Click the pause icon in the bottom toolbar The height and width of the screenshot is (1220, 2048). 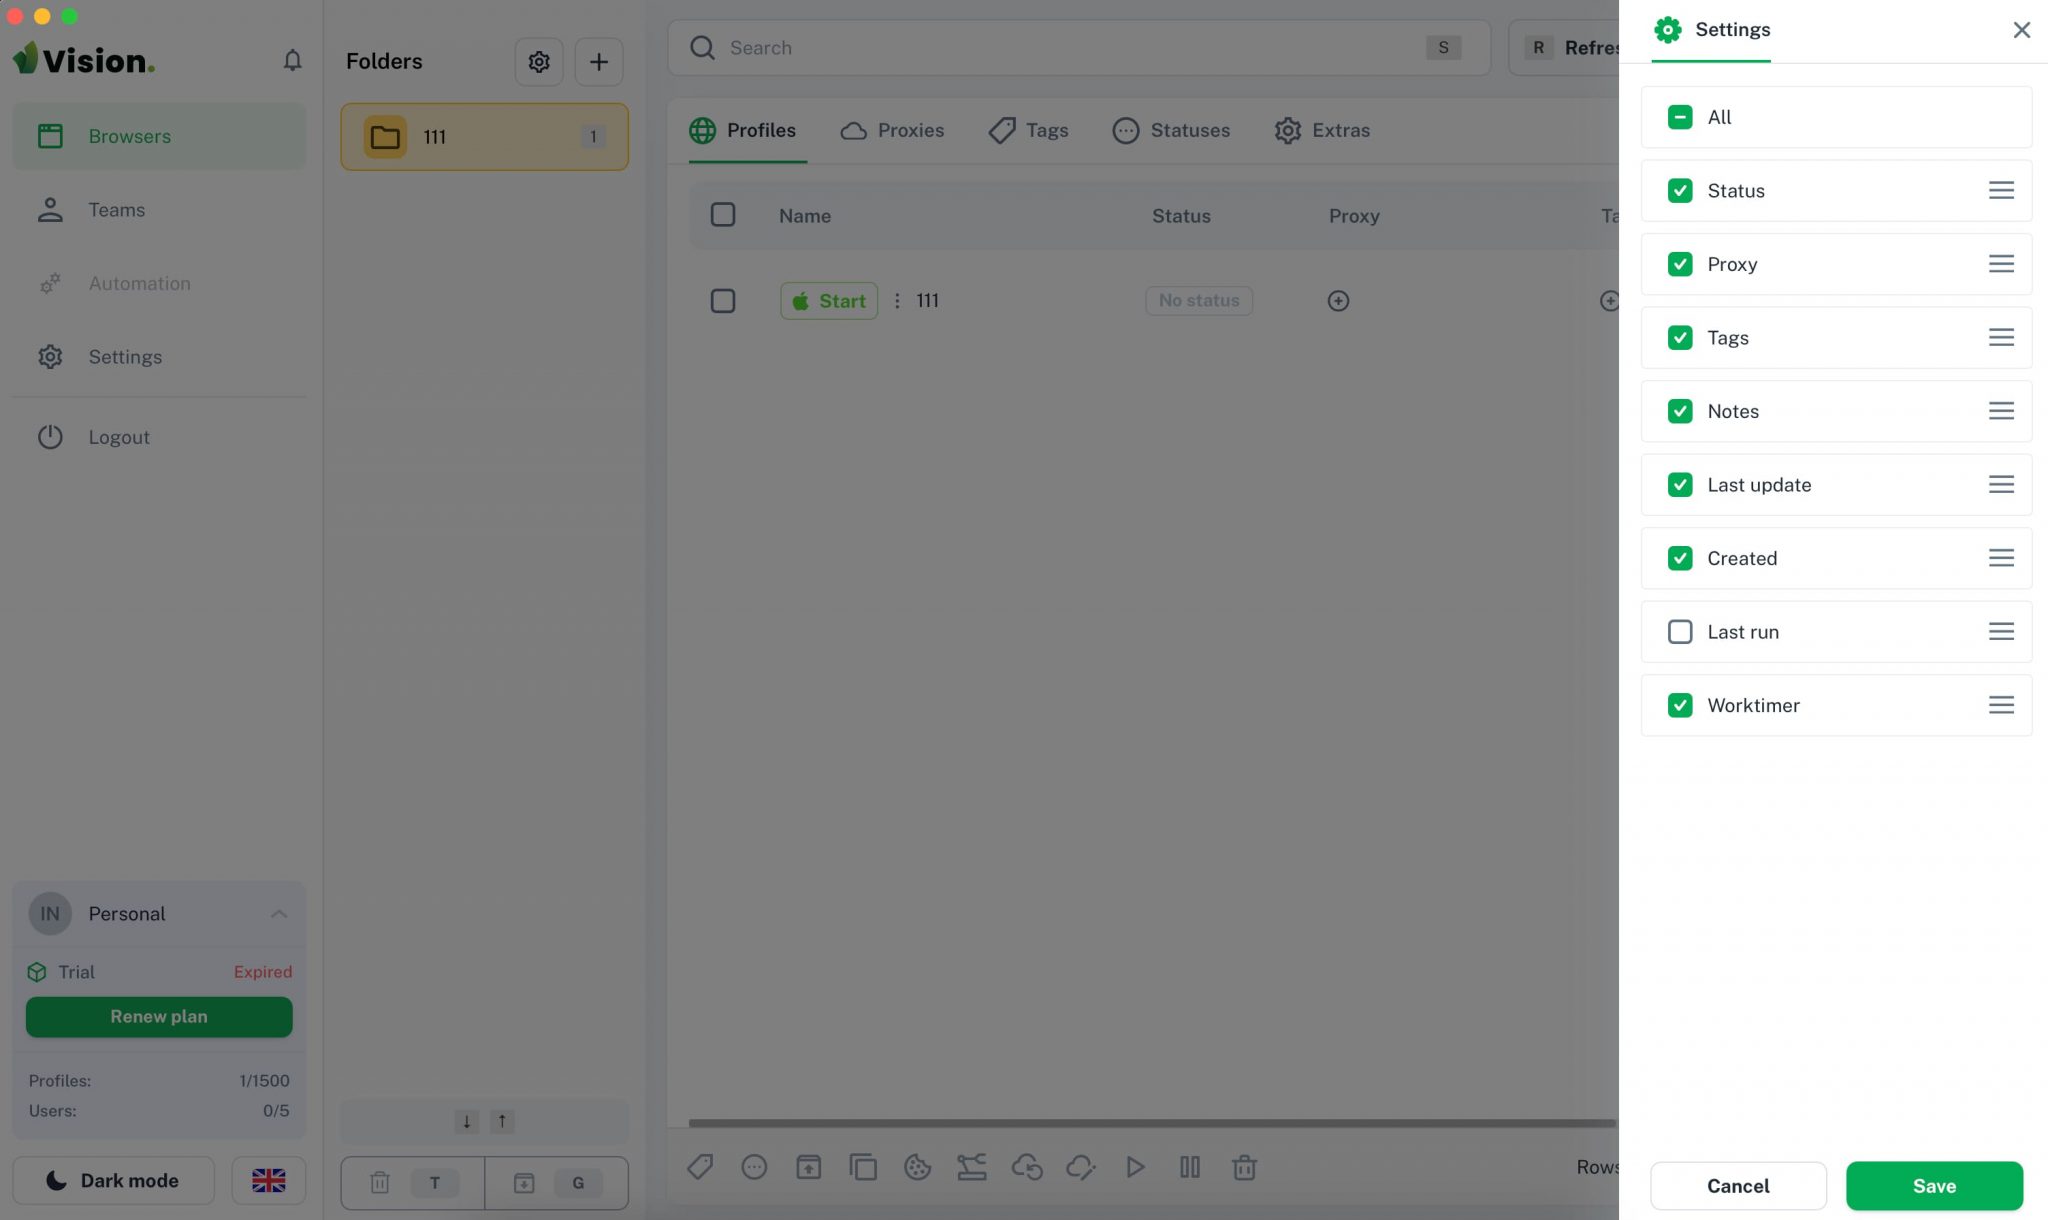(1189, 1167)
